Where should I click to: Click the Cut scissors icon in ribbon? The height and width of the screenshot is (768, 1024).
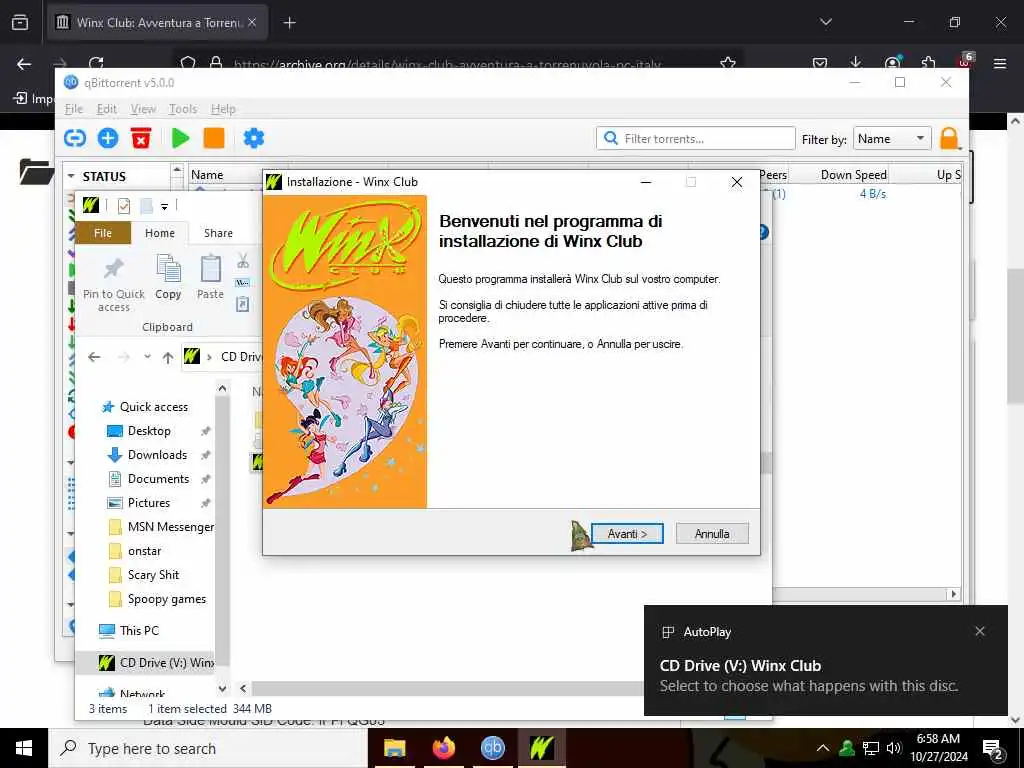(243, 261)
